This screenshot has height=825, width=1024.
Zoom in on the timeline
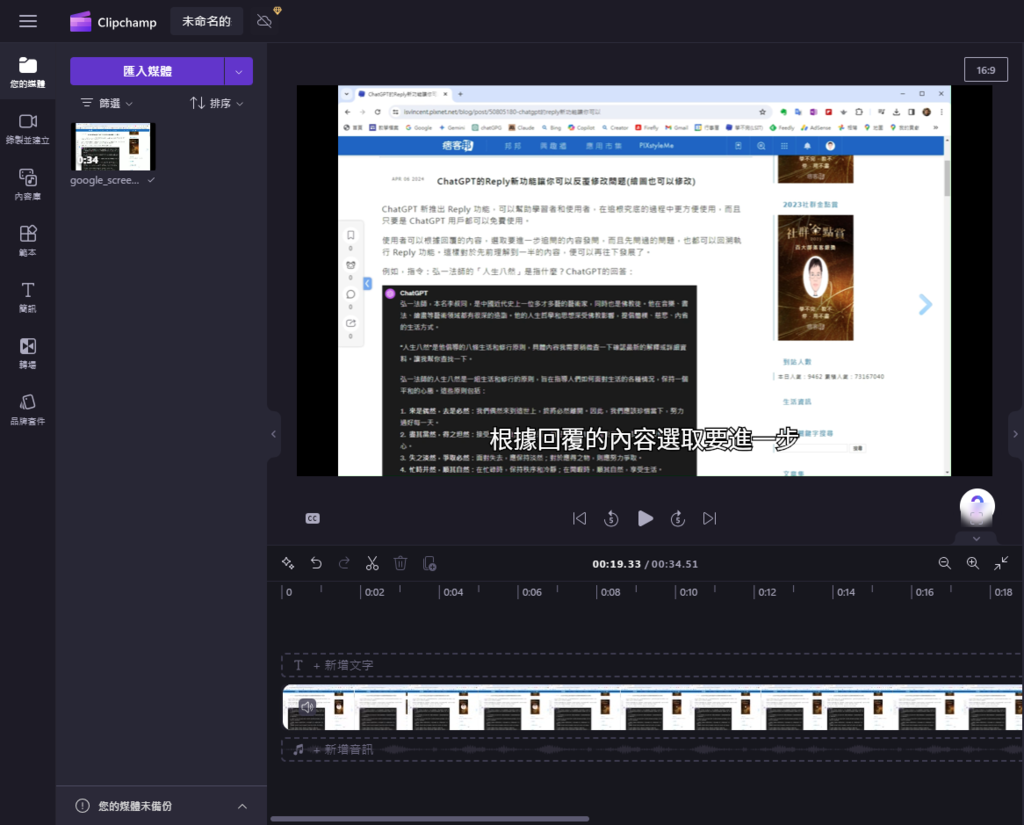click(x=972, y=563)
